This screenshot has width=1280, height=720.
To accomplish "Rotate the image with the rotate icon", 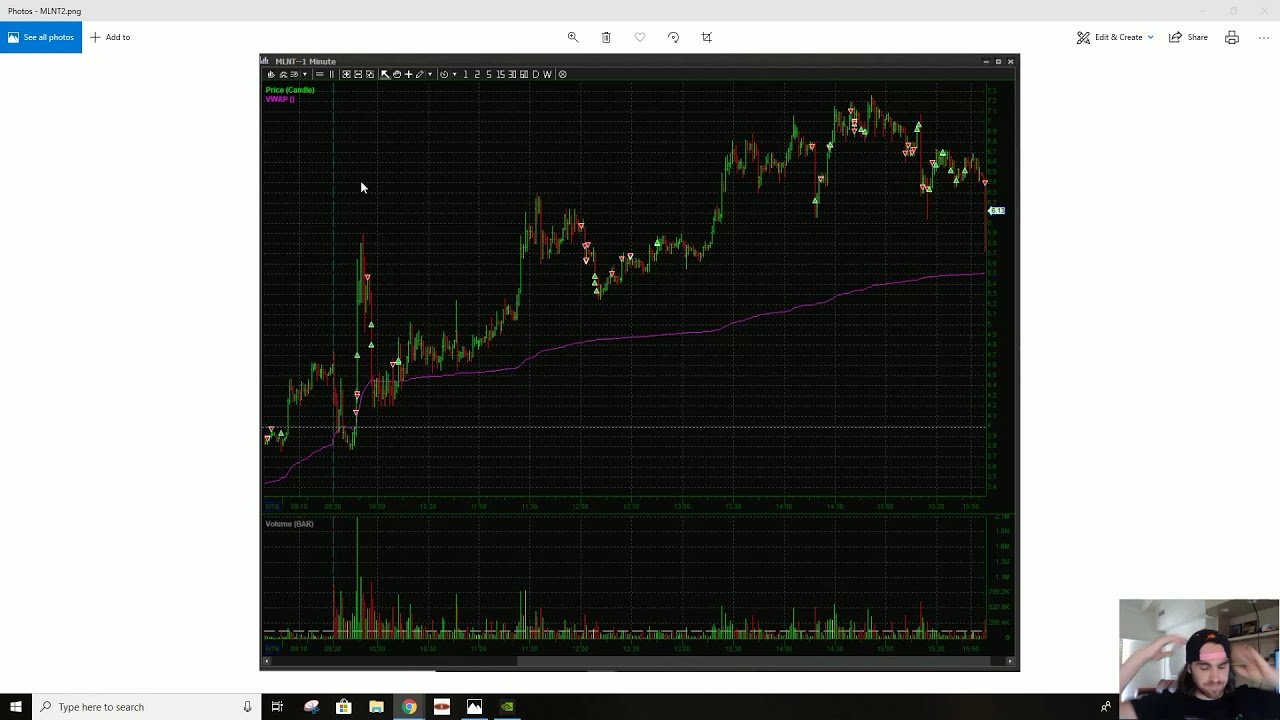I will 673,37.
